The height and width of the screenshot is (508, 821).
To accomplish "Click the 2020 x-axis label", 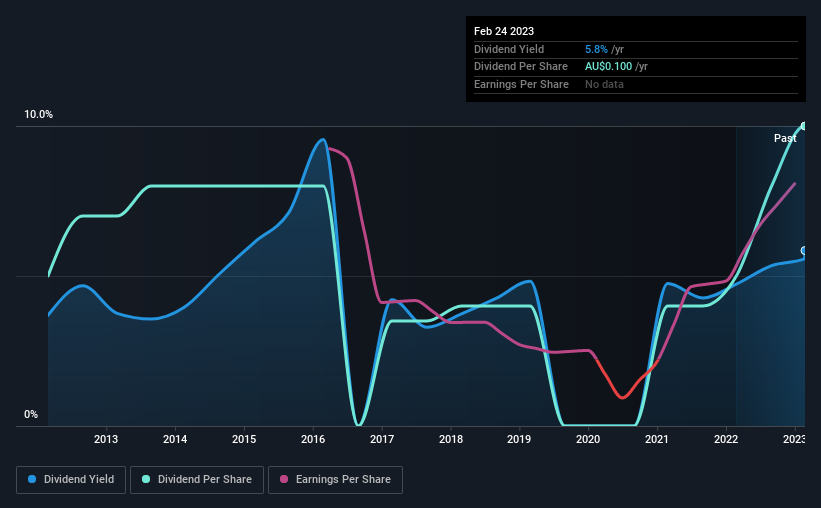I will click(x=588, y=439).
